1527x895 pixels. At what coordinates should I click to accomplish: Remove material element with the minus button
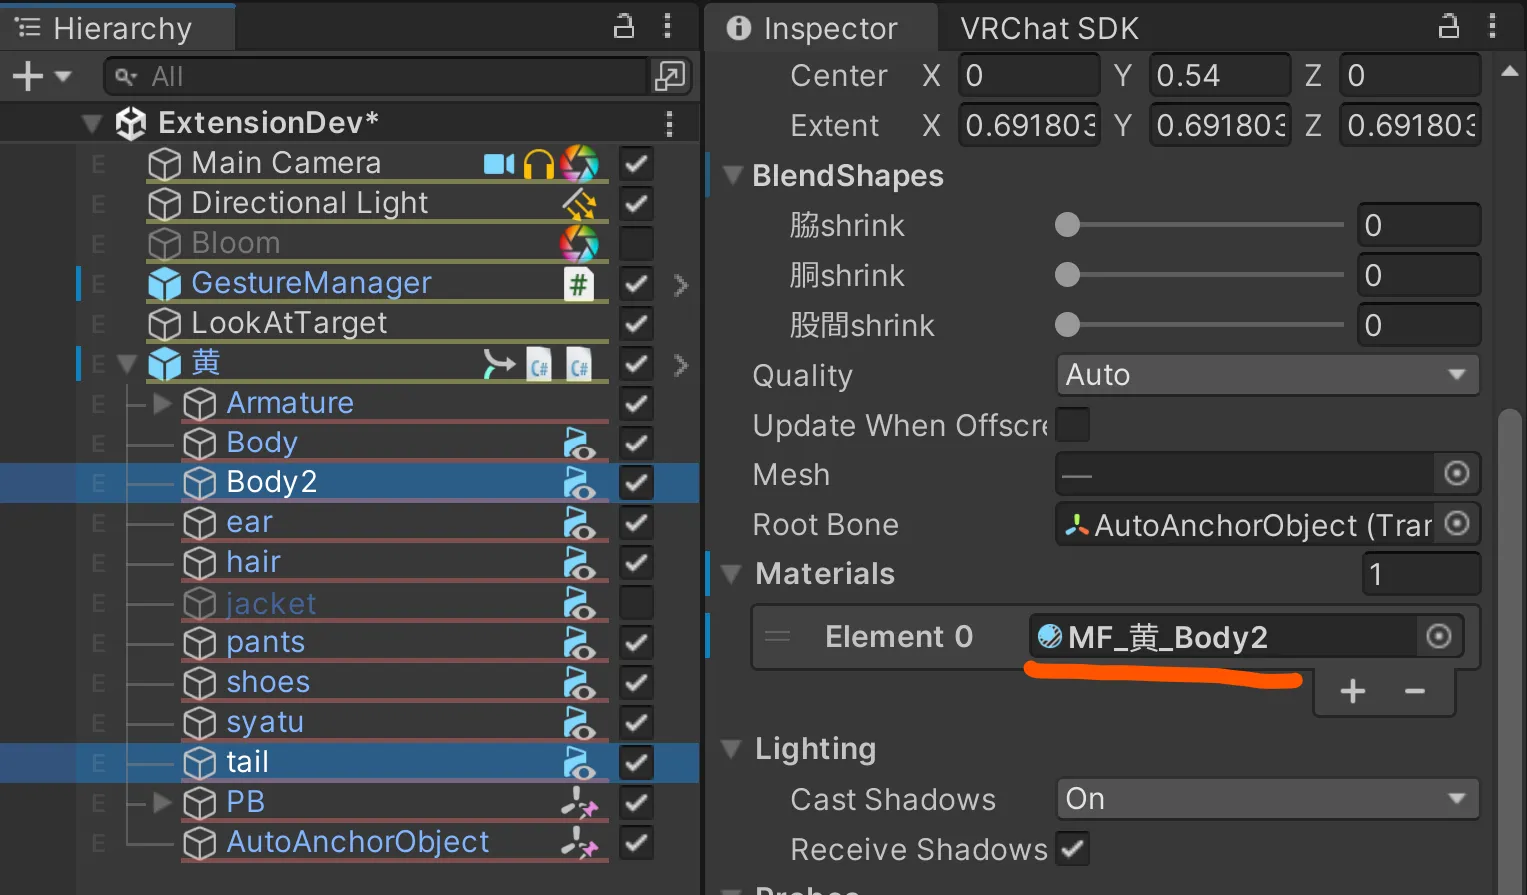pyautogui.click(x=1414, y=691)
